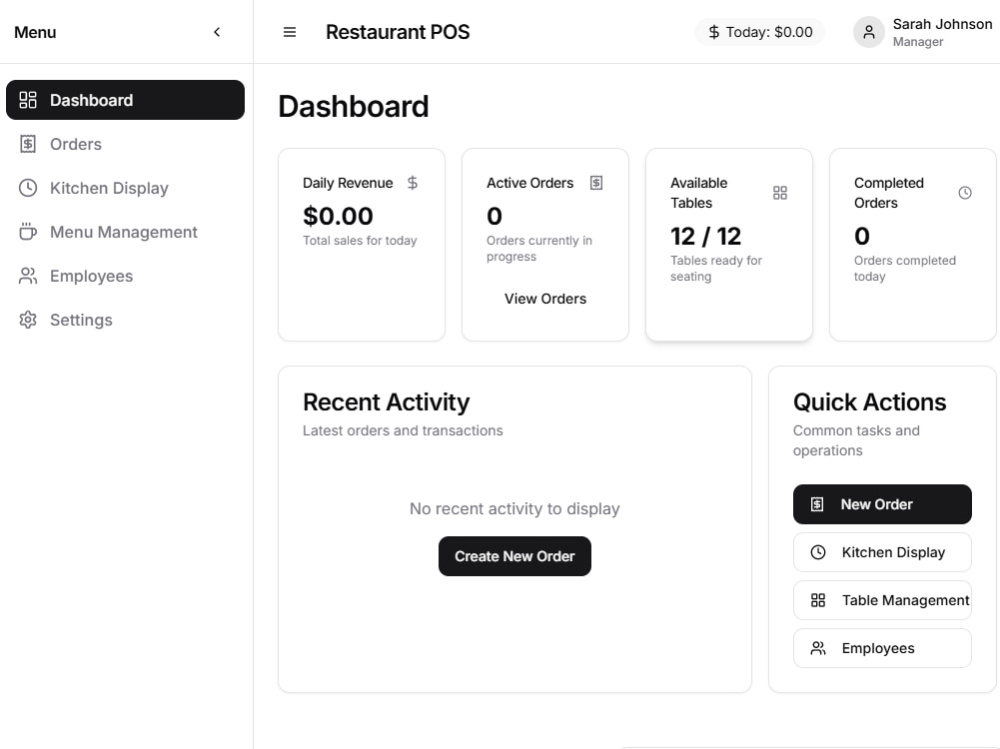Click the Today: $0.00 revenue badge

click(x=760, y=32)
